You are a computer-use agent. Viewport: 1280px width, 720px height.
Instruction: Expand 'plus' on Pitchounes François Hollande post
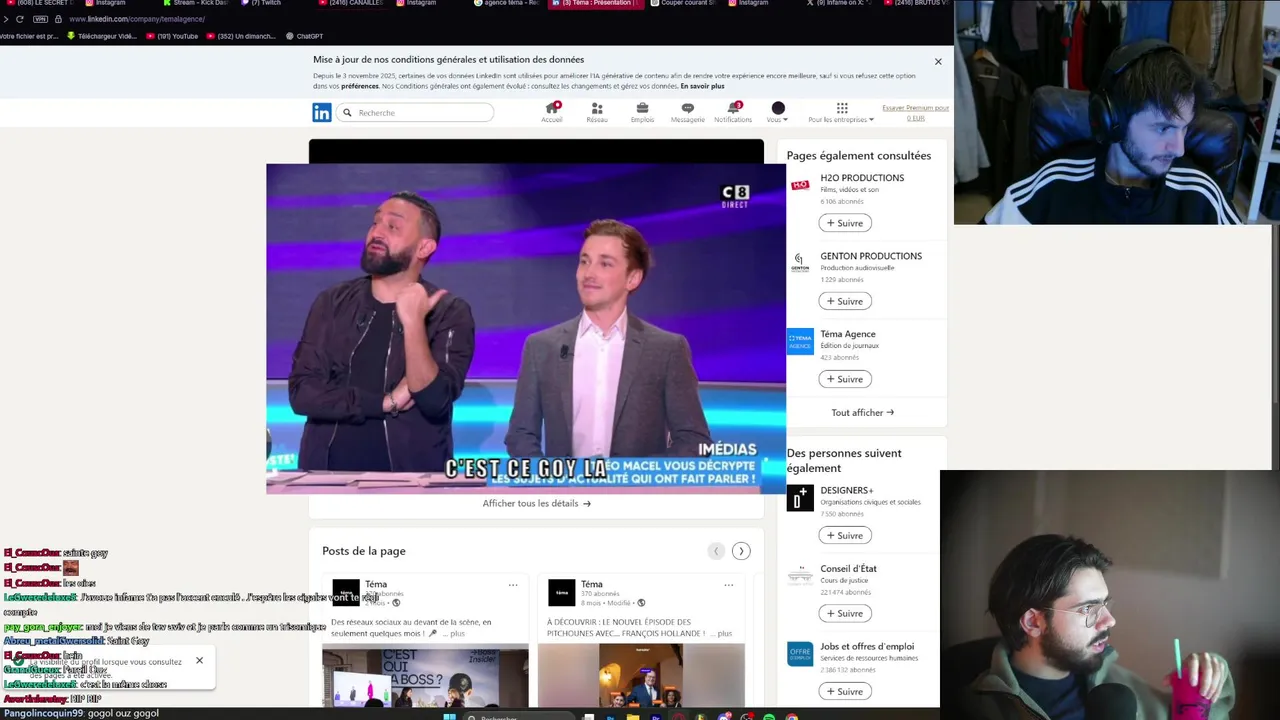coord(722,633)
